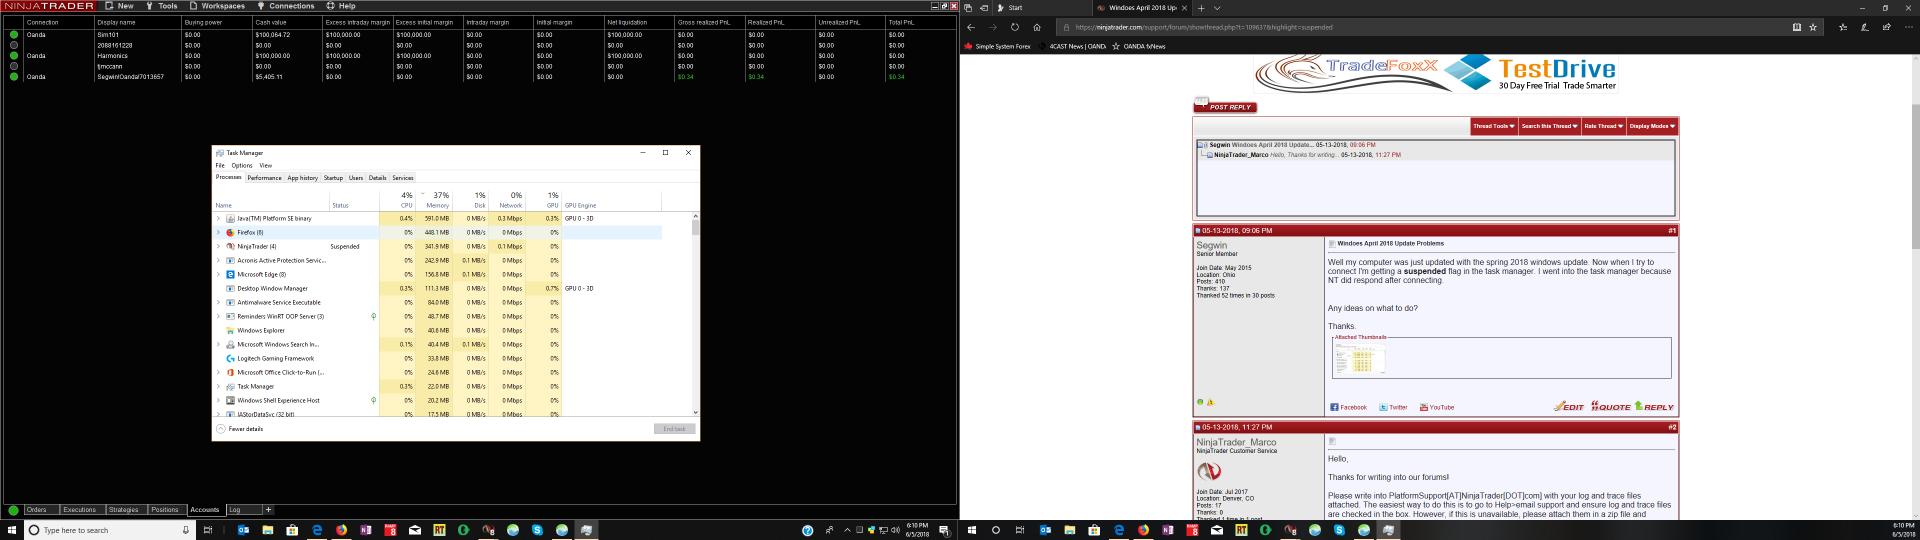
Task: Select the Positions tab
Action: [165, 510]
